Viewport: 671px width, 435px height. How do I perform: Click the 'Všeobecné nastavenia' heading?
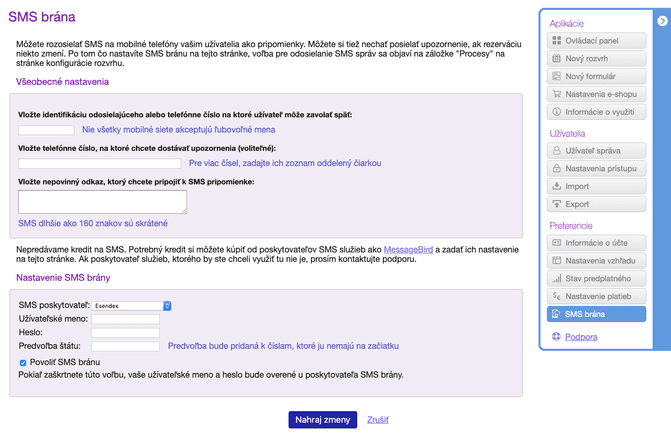[62, 82]
